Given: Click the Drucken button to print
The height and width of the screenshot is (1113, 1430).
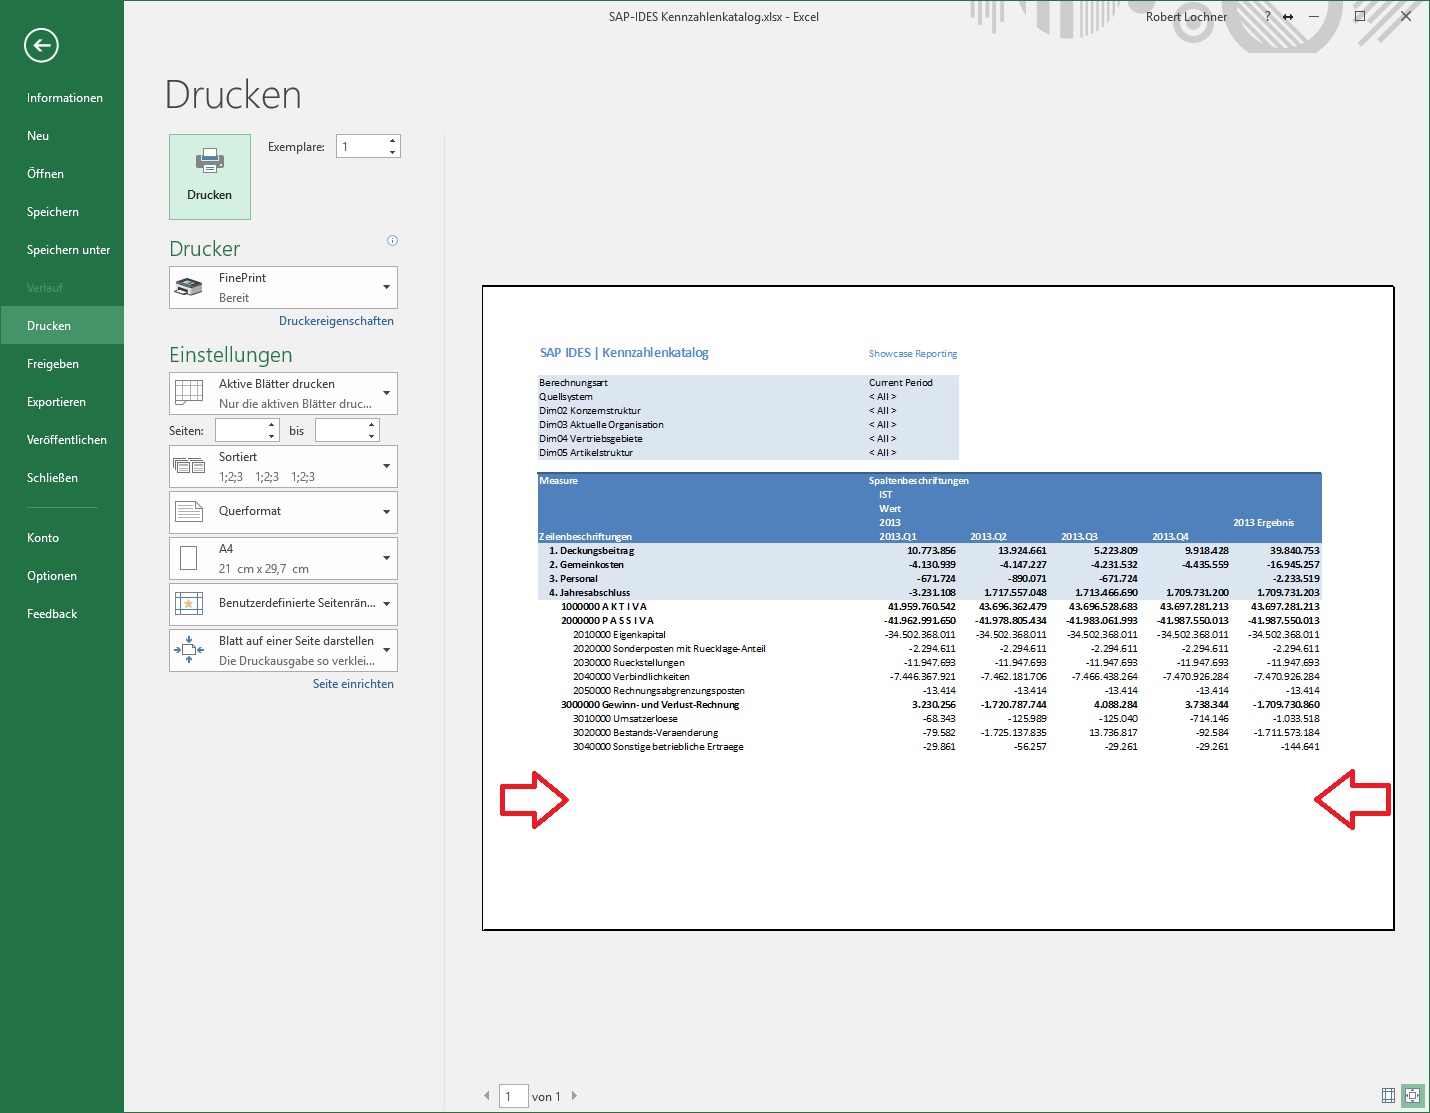Looking at the screenshot, I should (x=209, y=177).
